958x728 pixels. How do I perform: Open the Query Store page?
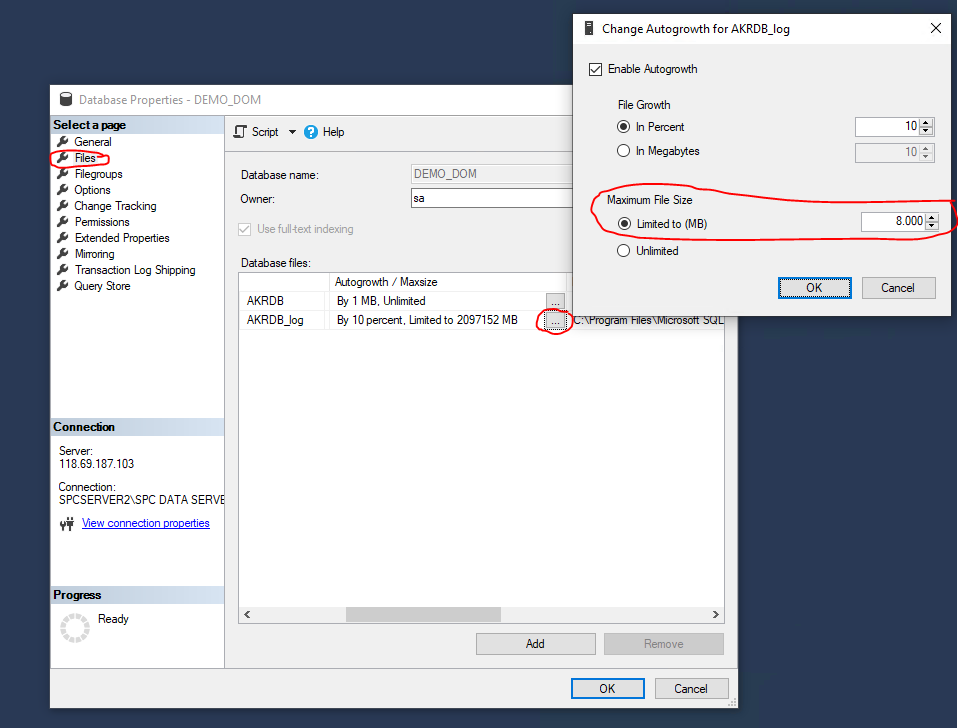click(x=102, y=286)
